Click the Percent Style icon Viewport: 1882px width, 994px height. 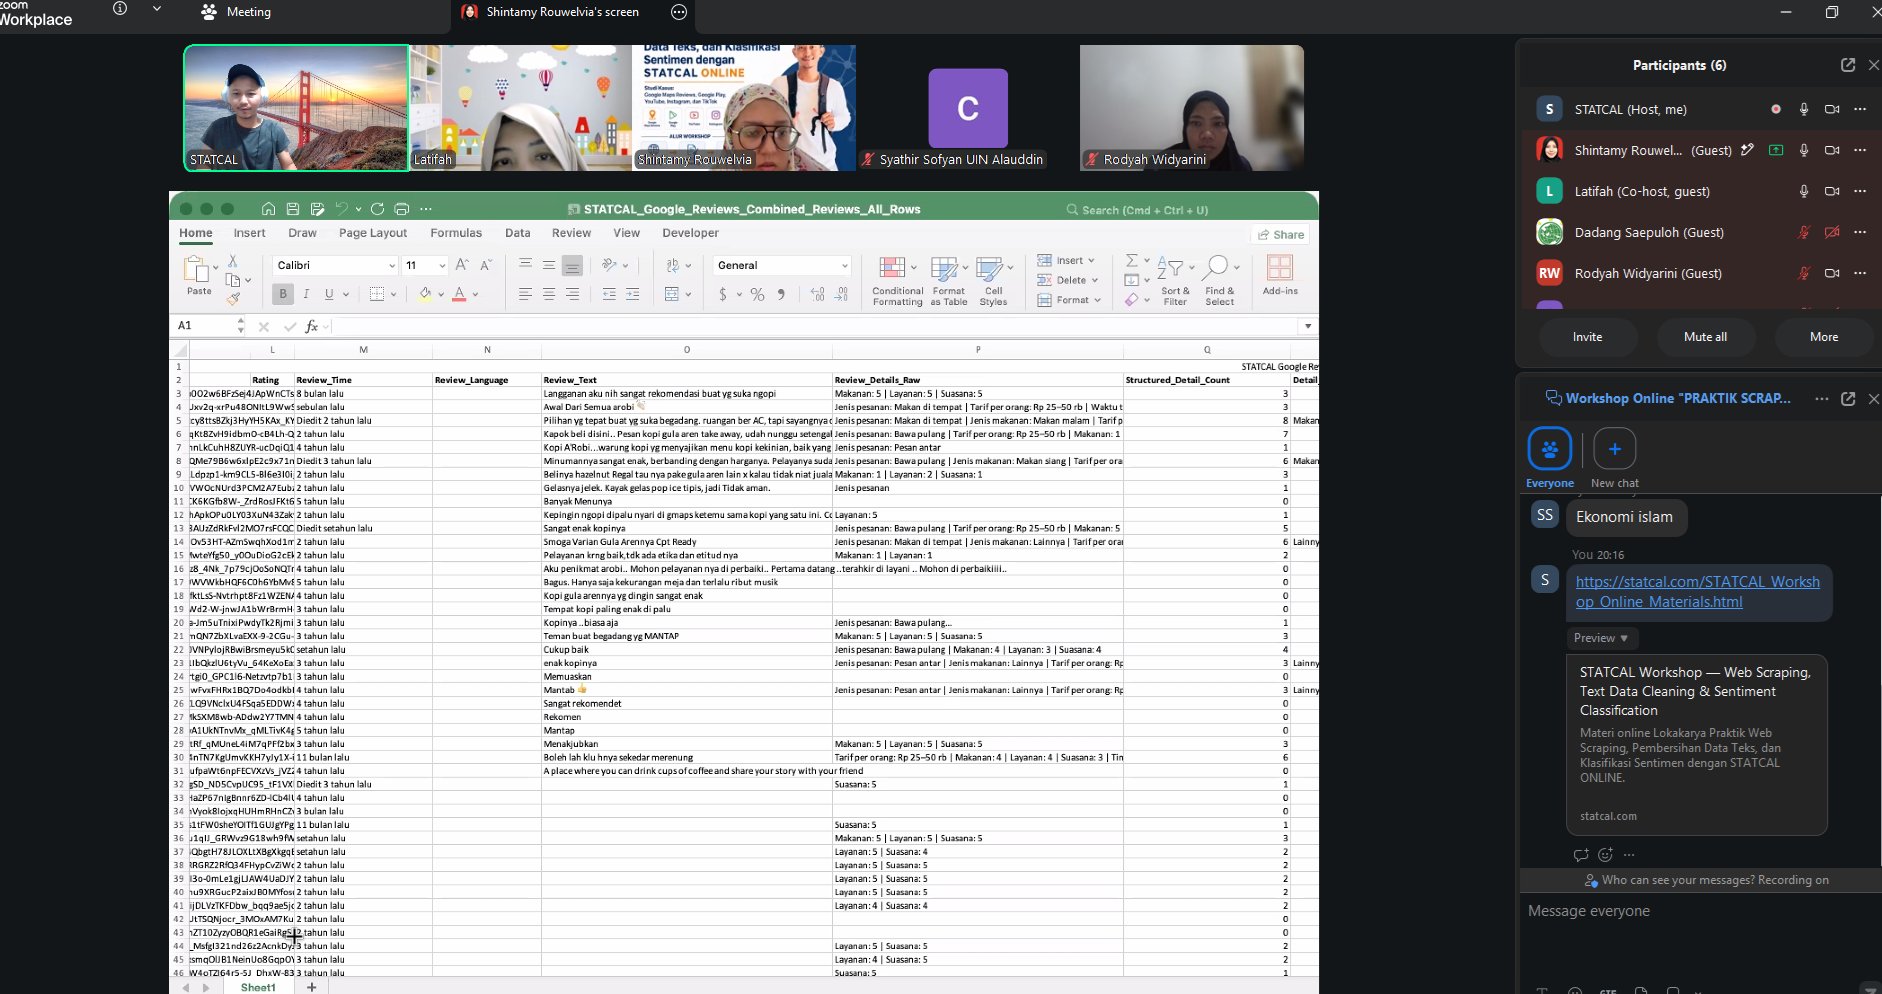pos(757,294)
